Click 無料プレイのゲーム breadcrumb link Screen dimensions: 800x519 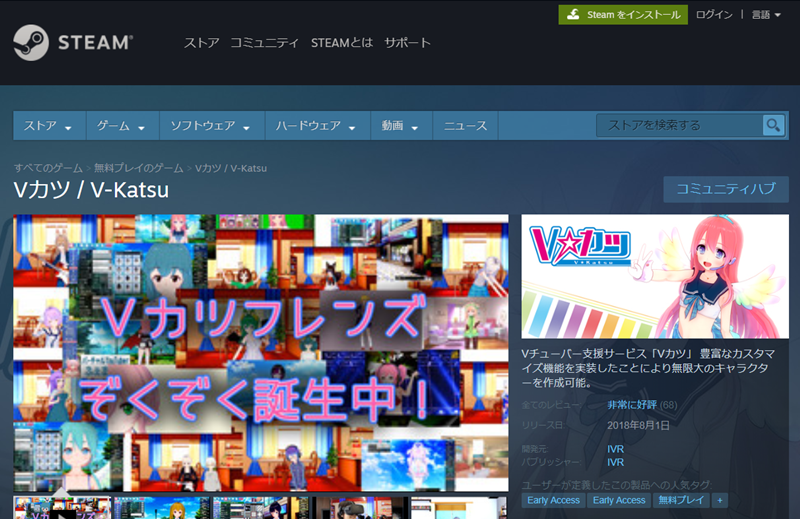[138, 168]
